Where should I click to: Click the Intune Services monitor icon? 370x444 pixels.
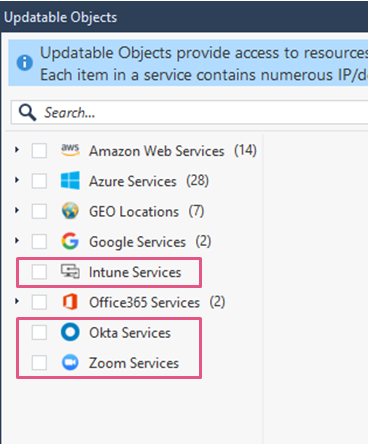point(70,271)
